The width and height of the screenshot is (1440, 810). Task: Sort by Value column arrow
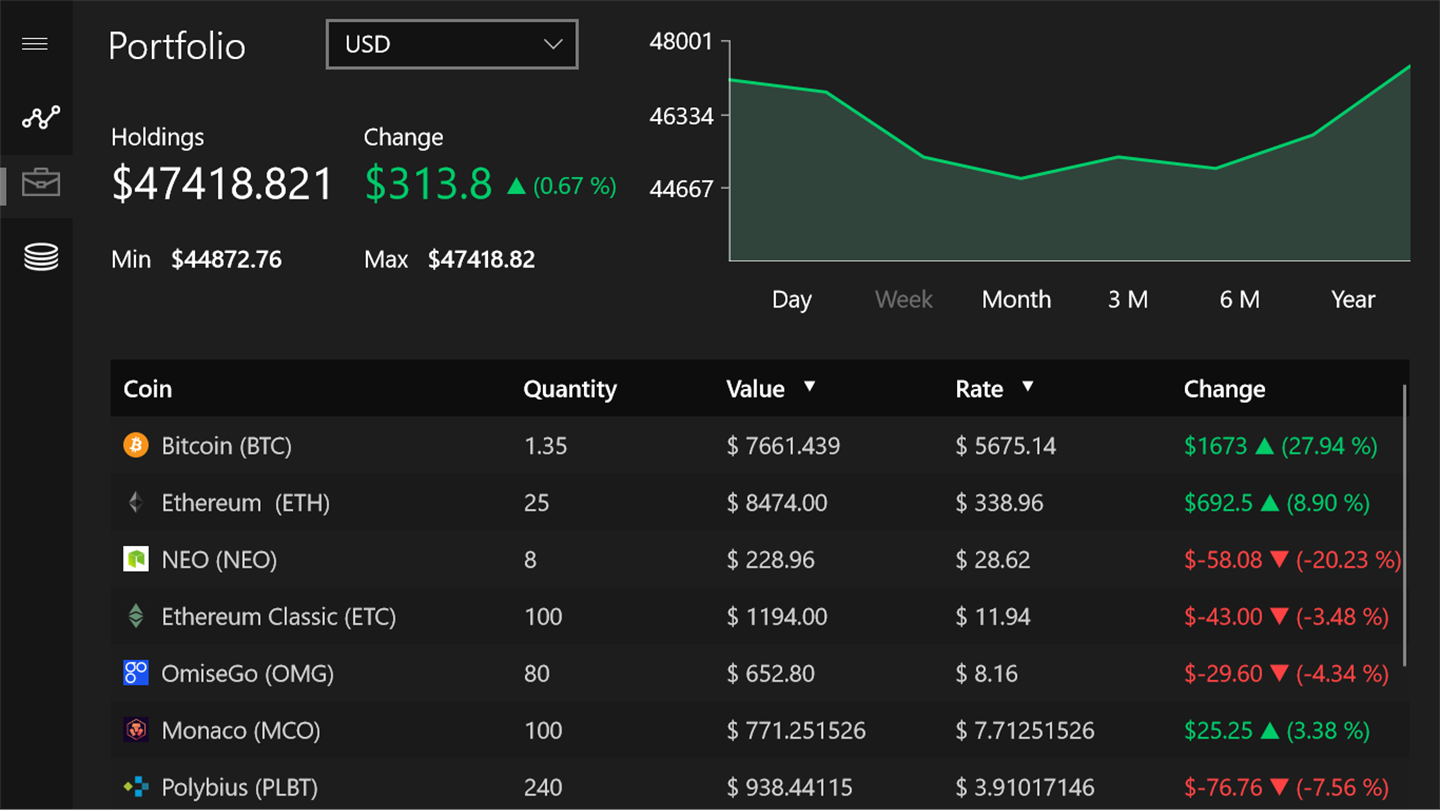pos(810,387)
